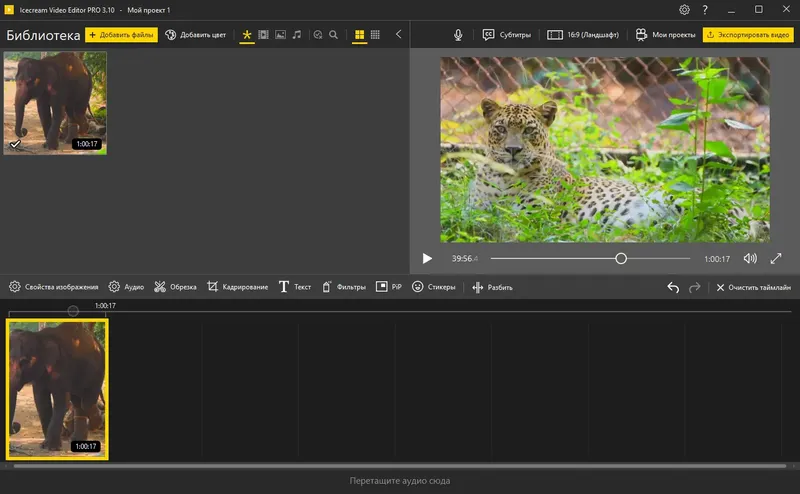The width and height of the screenshot is (800, 494).
Task: Click the preview playback seek slider handle
Action: (x=621, y=258)
